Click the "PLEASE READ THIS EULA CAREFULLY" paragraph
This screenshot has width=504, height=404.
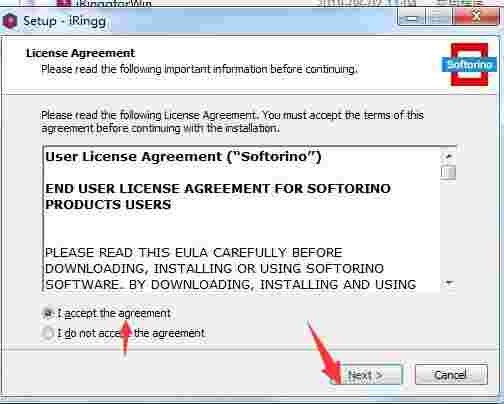pos(230,269)
